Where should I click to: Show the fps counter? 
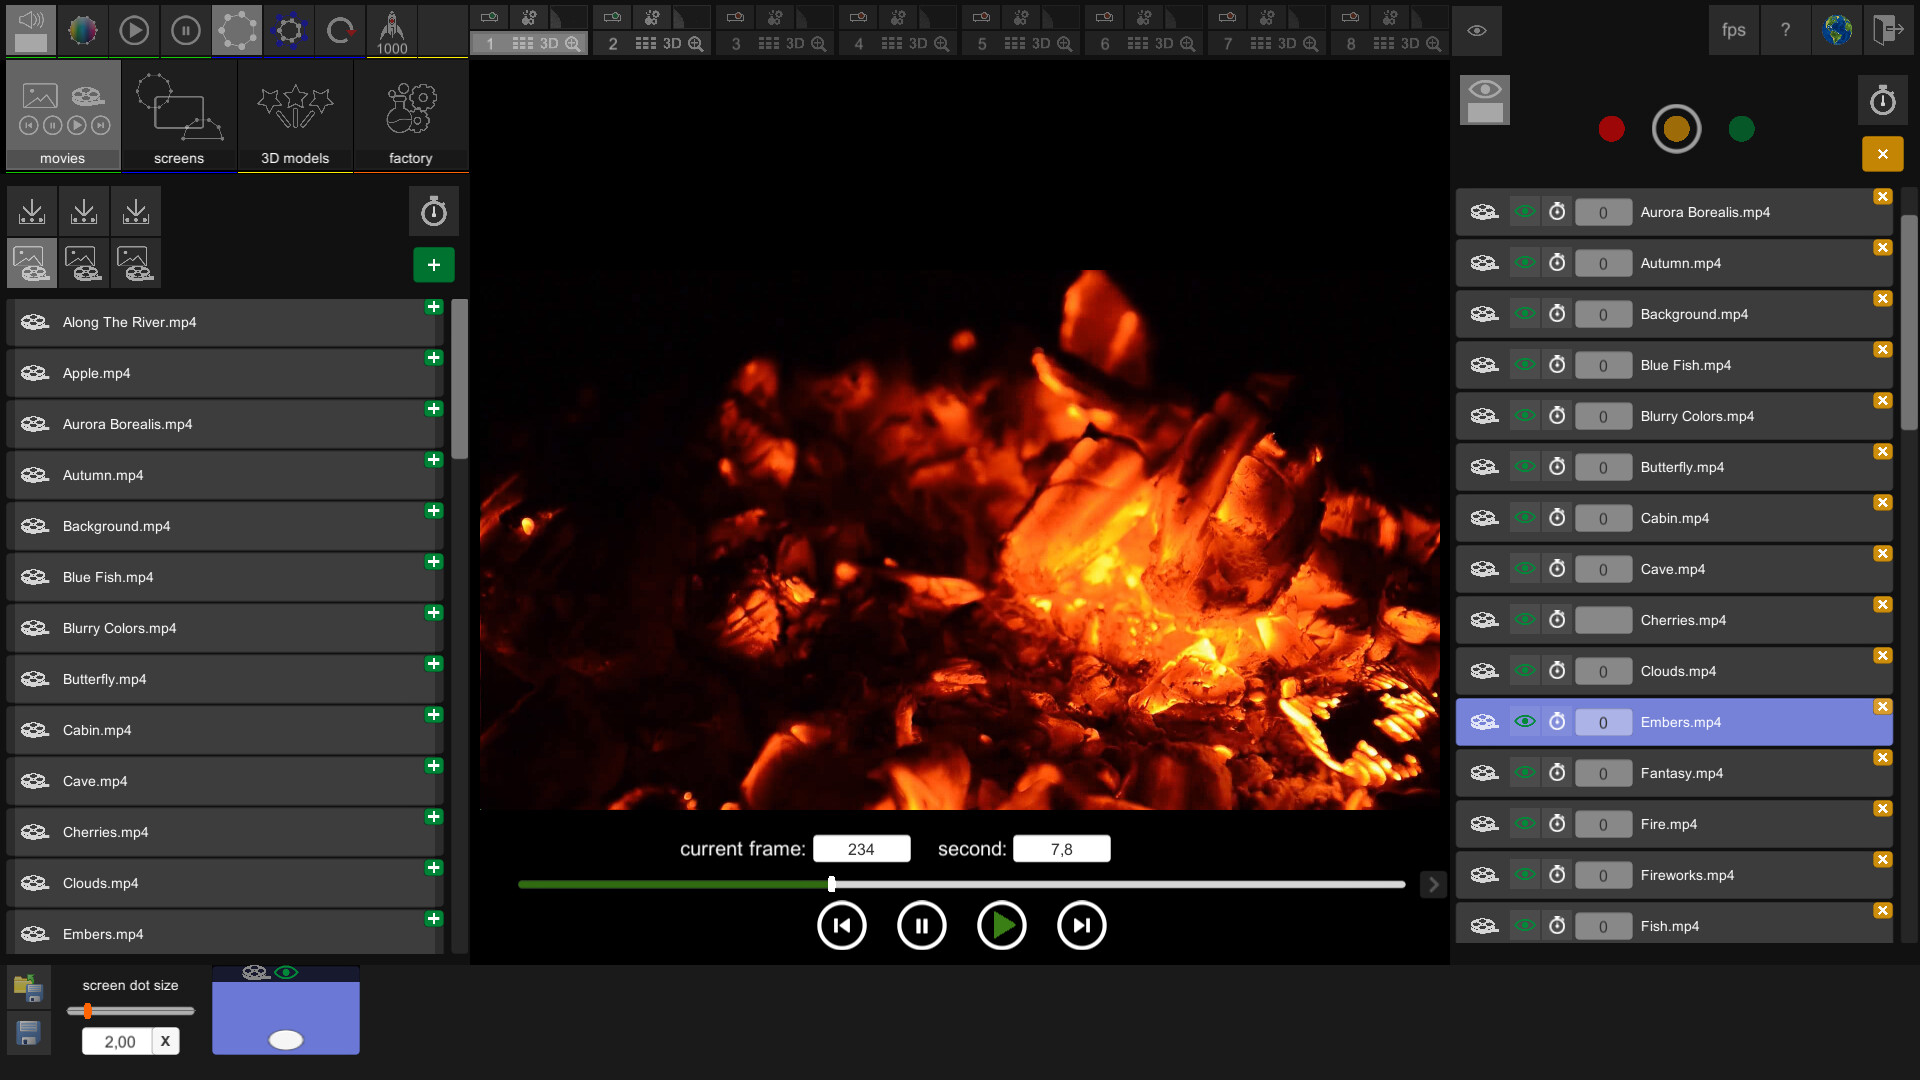click(1733, 30)
